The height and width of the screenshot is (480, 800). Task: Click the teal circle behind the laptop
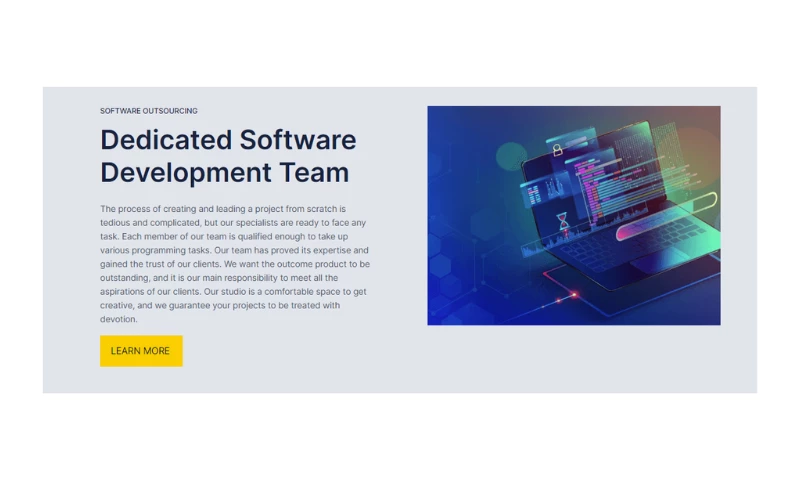(x=511, y=156)
